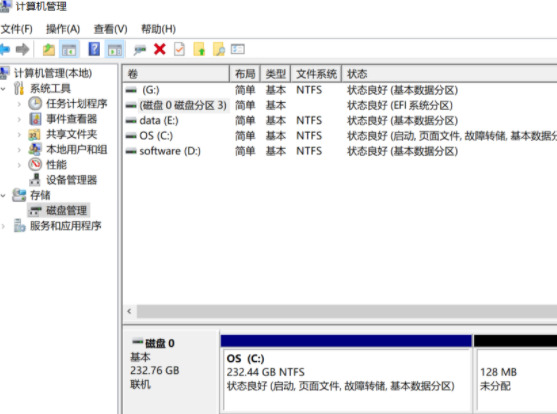Viewport: 557px width, 414px height.
Task: Select the 128 MB 未分配 partition block
Action: click(x=515, y=374)
